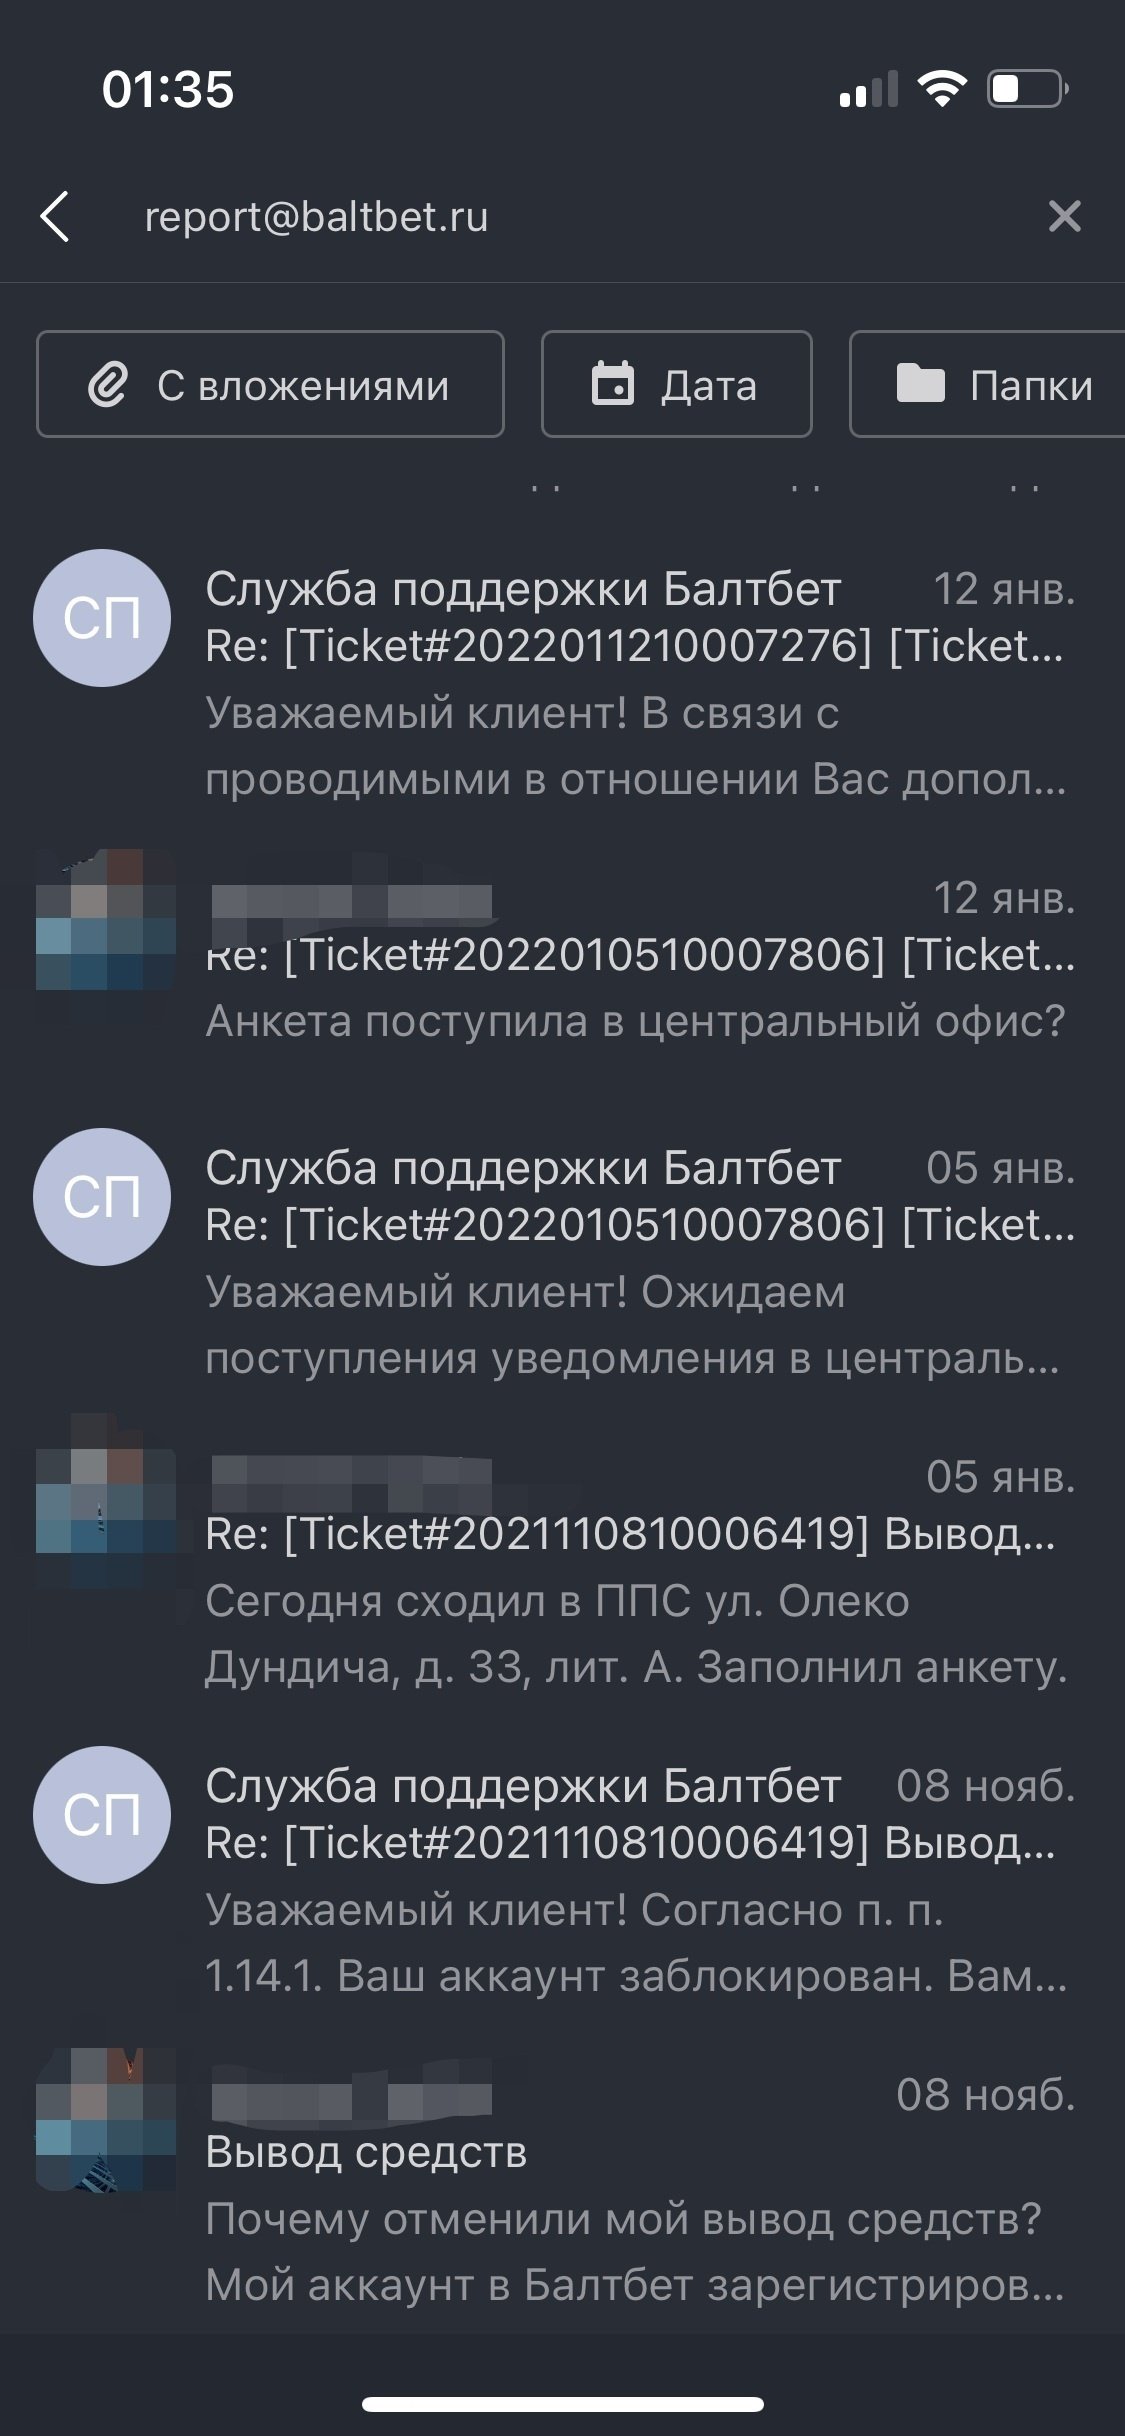This screenshot has height=2436, width=1125.
Task: Click the report@baltbet.ru search field
Action: pos(560,216)
